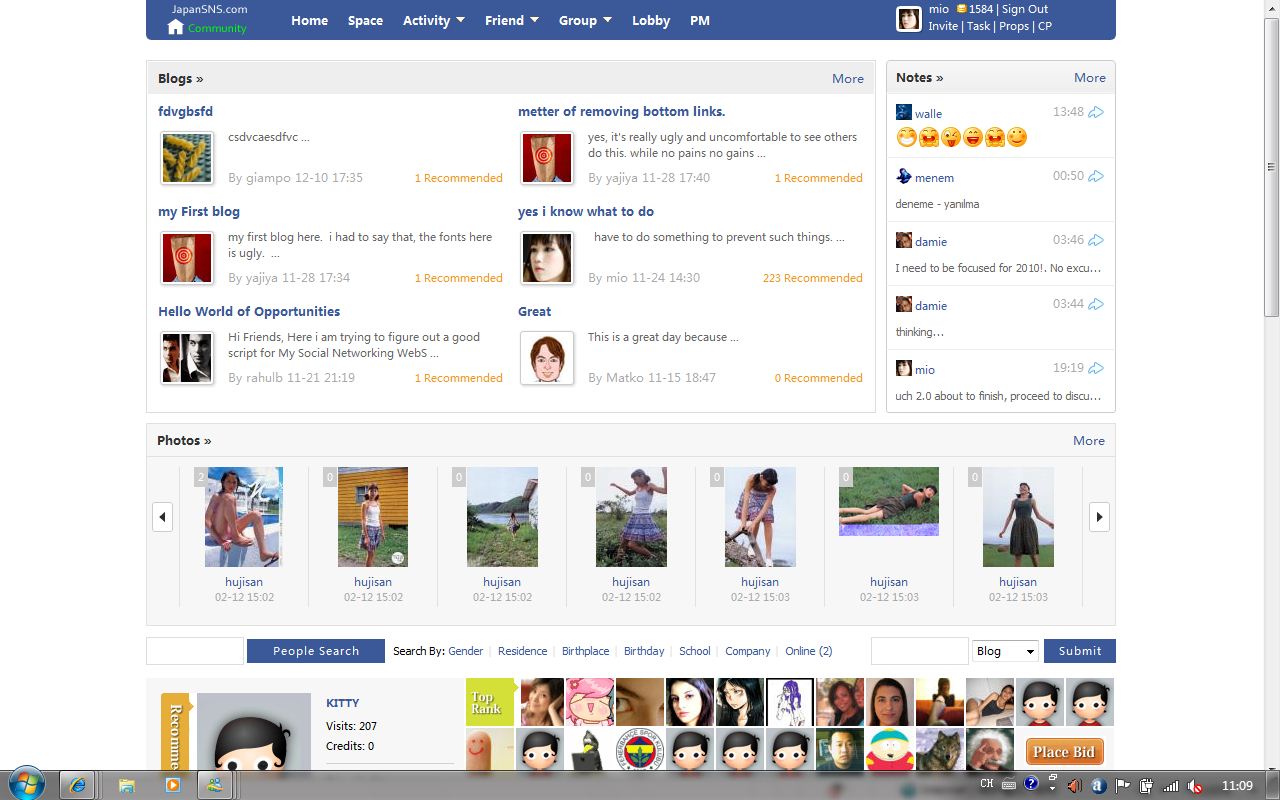Open menem's small avatar in Notes
The image size is (1280, 800).
click(x=903, y=176)
